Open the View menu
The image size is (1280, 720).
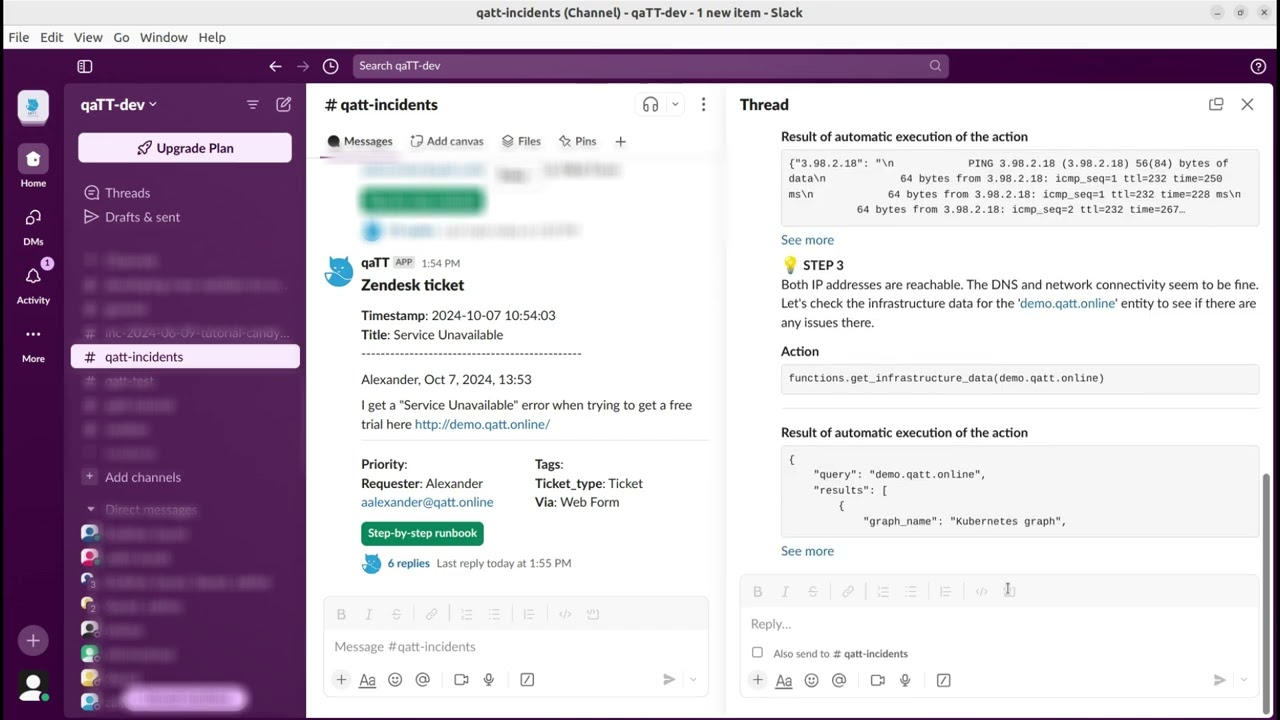tap(88, 37)
